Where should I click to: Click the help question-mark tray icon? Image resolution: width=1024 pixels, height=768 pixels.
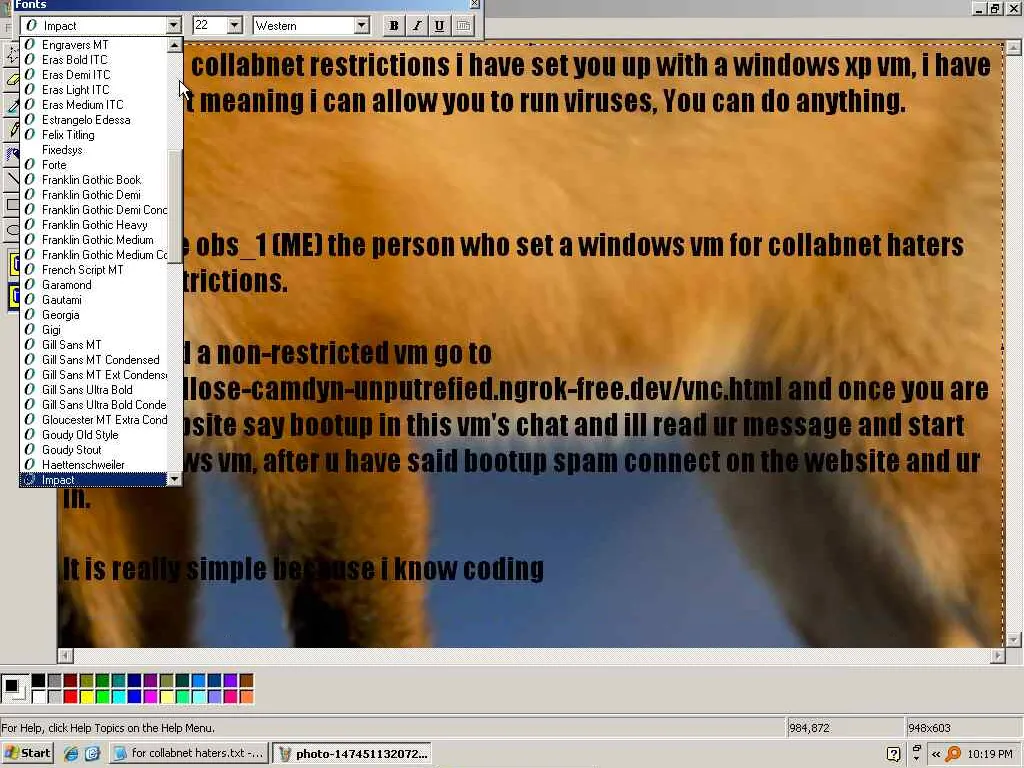893,754
